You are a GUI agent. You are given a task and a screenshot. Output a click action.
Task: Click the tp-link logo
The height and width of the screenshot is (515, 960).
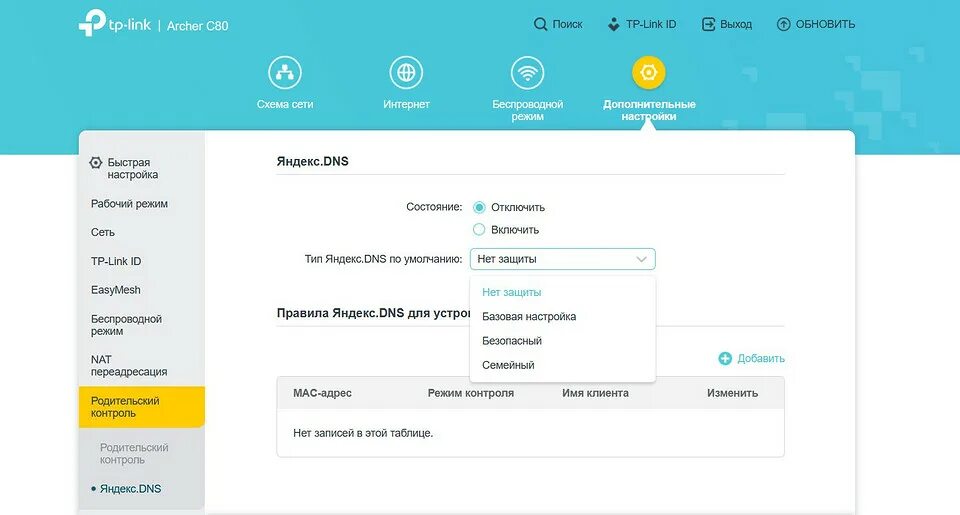point(114,23)
